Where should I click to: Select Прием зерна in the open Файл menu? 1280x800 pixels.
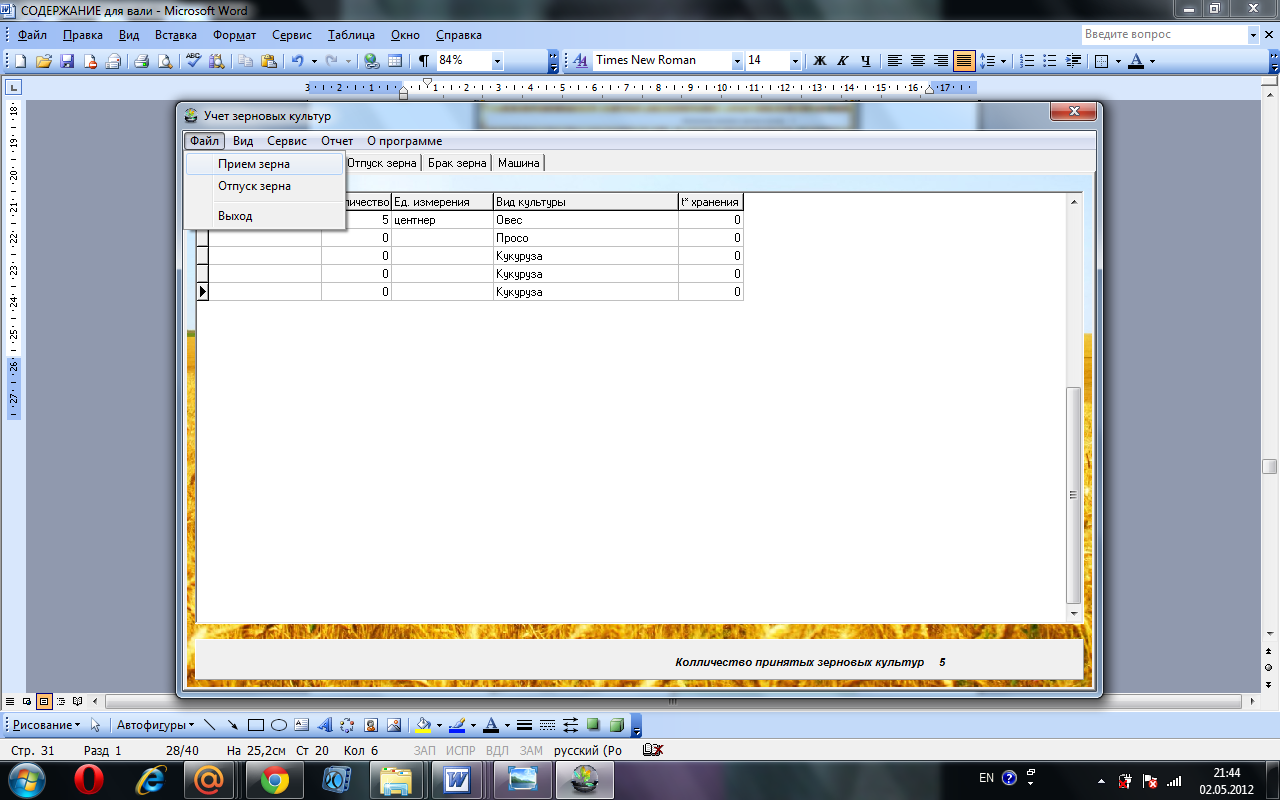tap(265, 164)
